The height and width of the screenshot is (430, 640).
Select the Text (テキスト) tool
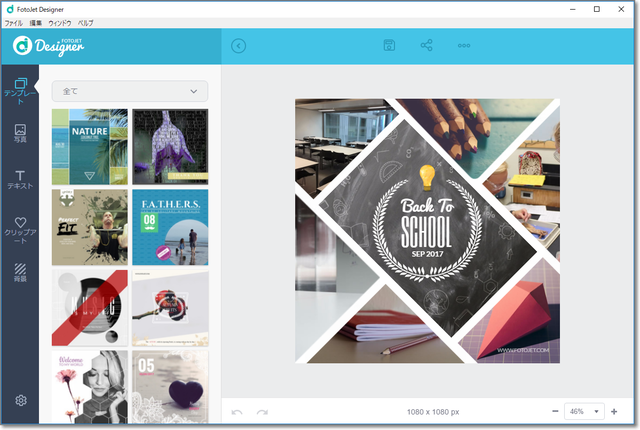tap(20, 180)
